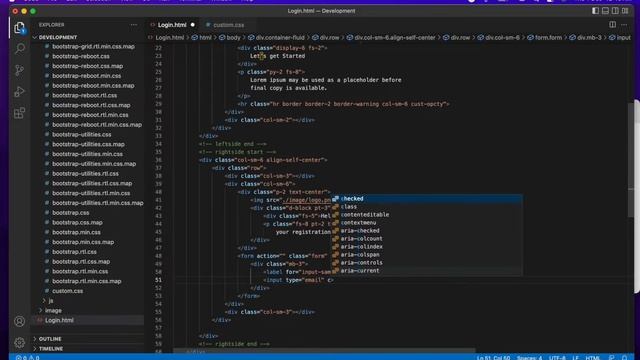Click line 51 with input type email
This screenshot has height=360, width=640.
coord(299,280)
